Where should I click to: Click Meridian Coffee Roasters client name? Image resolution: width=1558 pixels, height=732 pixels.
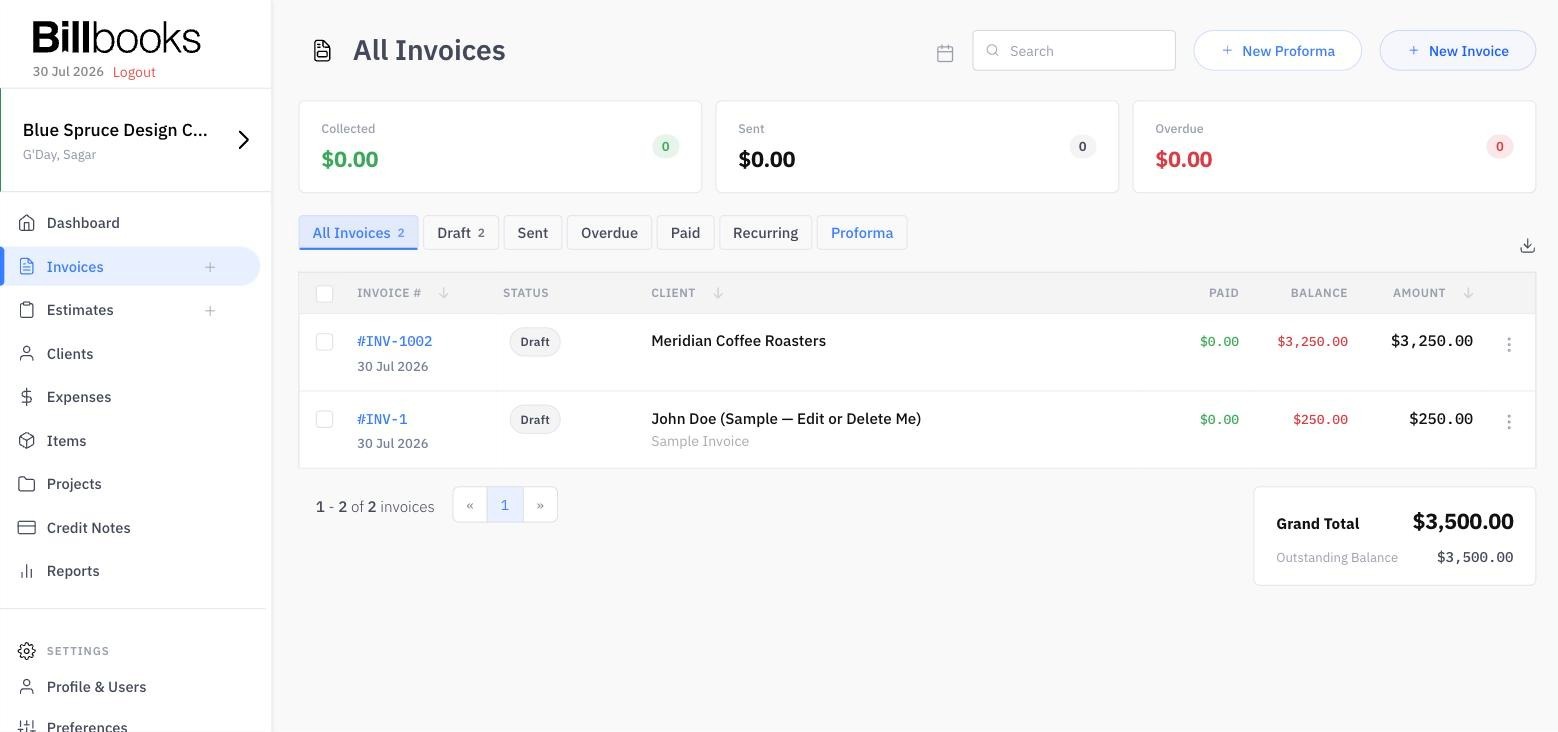(738, 341)
